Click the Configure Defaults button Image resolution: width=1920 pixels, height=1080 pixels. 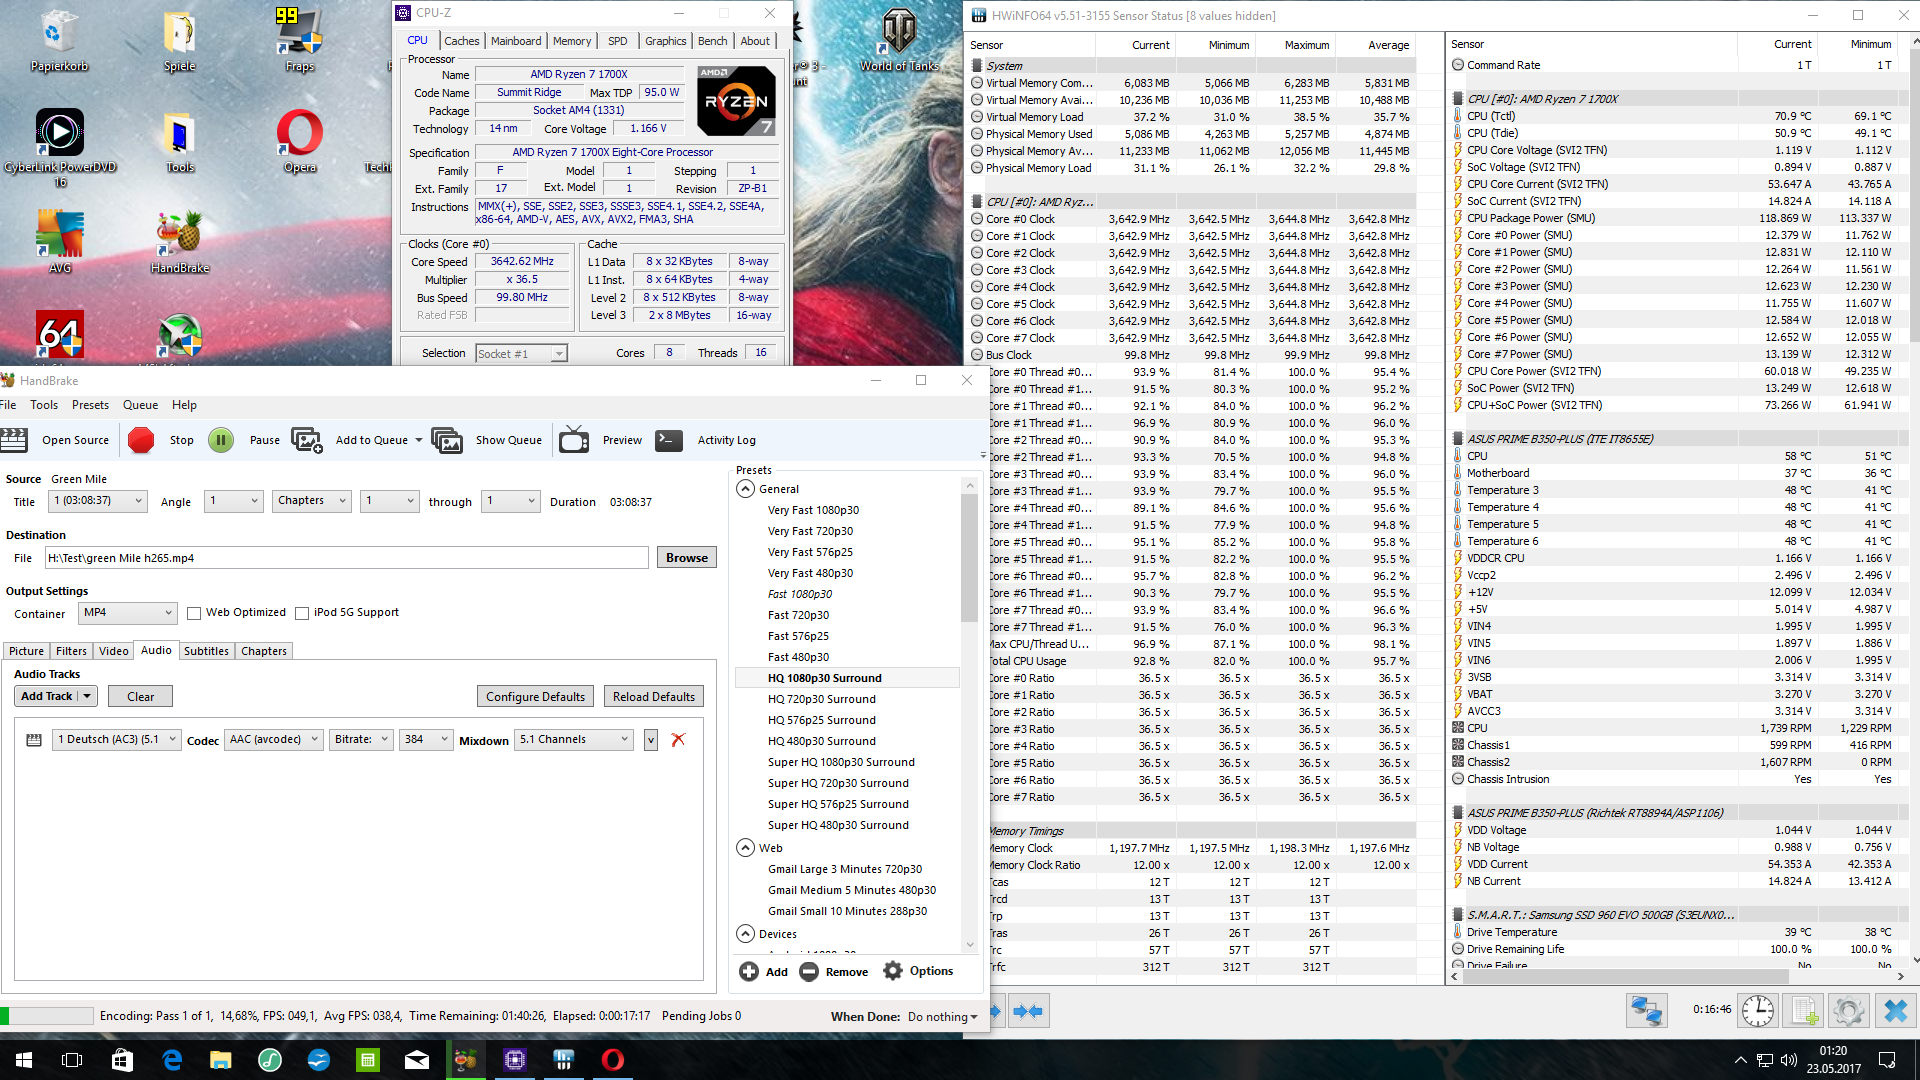535,697
